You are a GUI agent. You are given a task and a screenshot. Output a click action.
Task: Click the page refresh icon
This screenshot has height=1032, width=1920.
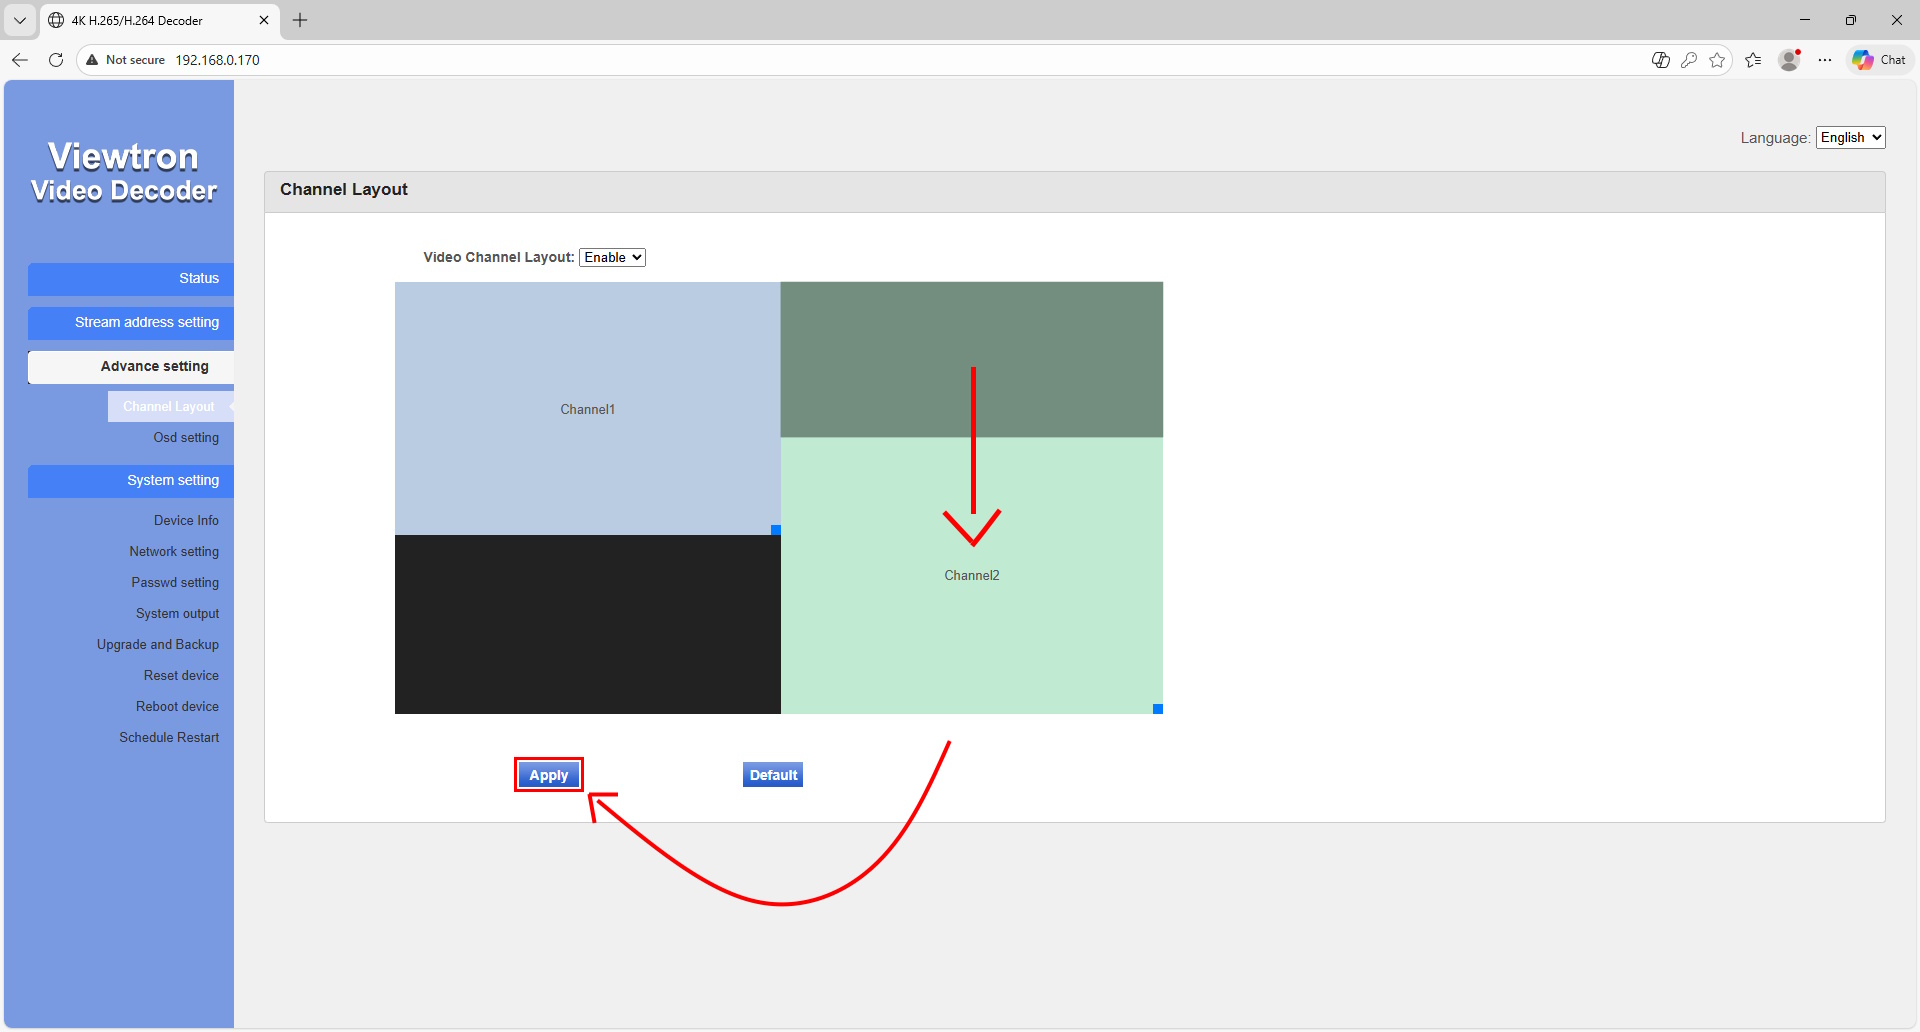click(56, 60)
